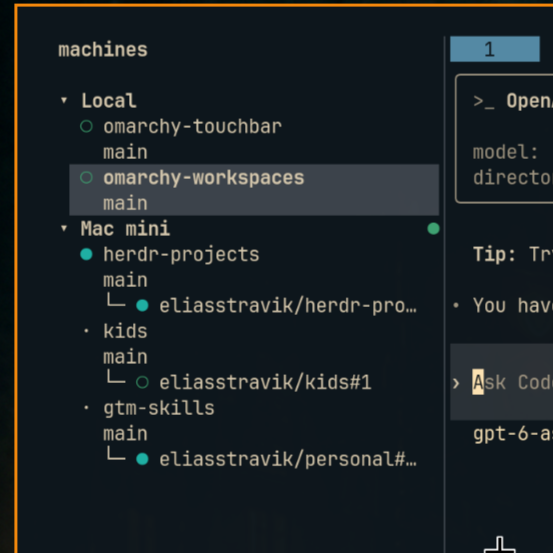Collapse the Local machine group
This screenshot has height=553, width=553.
64,101
